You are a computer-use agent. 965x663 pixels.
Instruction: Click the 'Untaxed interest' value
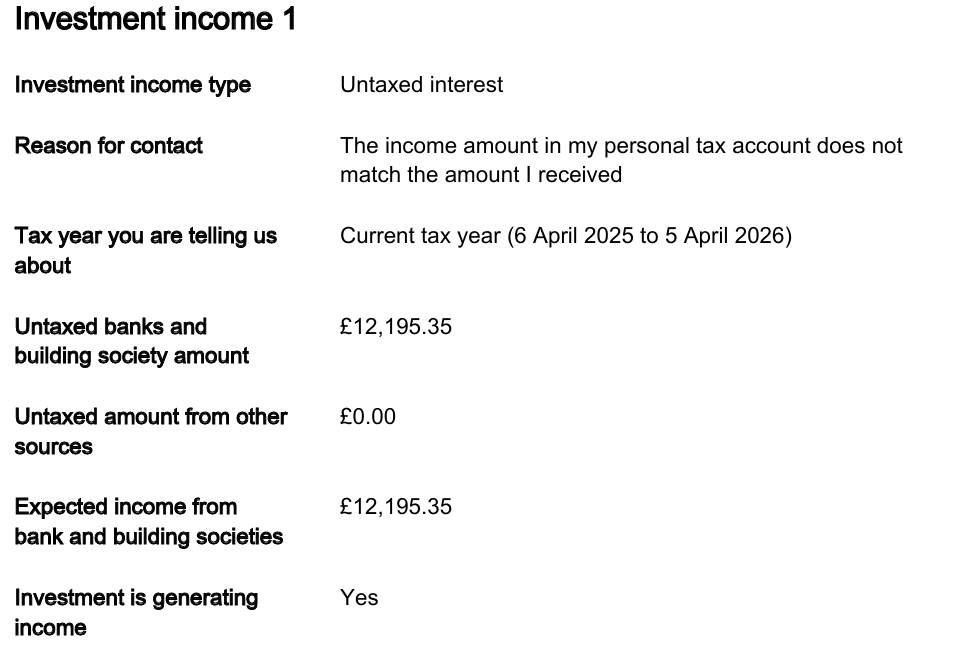pos(422,84)
